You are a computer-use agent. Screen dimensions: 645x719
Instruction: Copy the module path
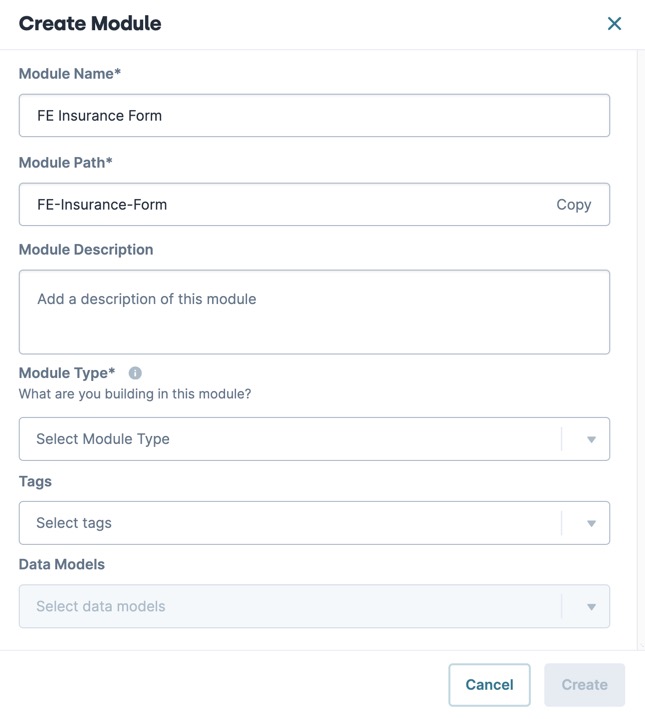coord(573,205)
